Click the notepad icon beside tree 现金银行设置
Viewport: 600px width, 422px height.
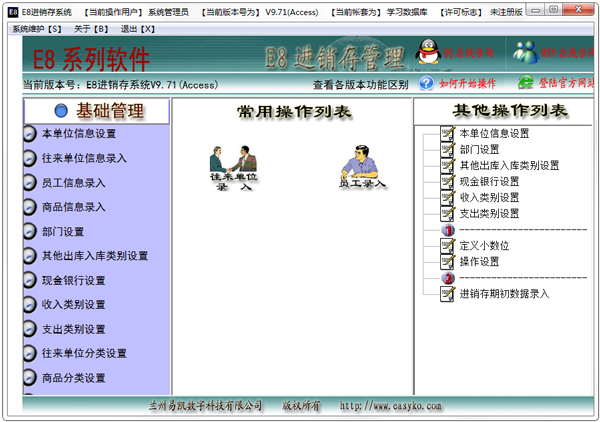coord(448,182)
